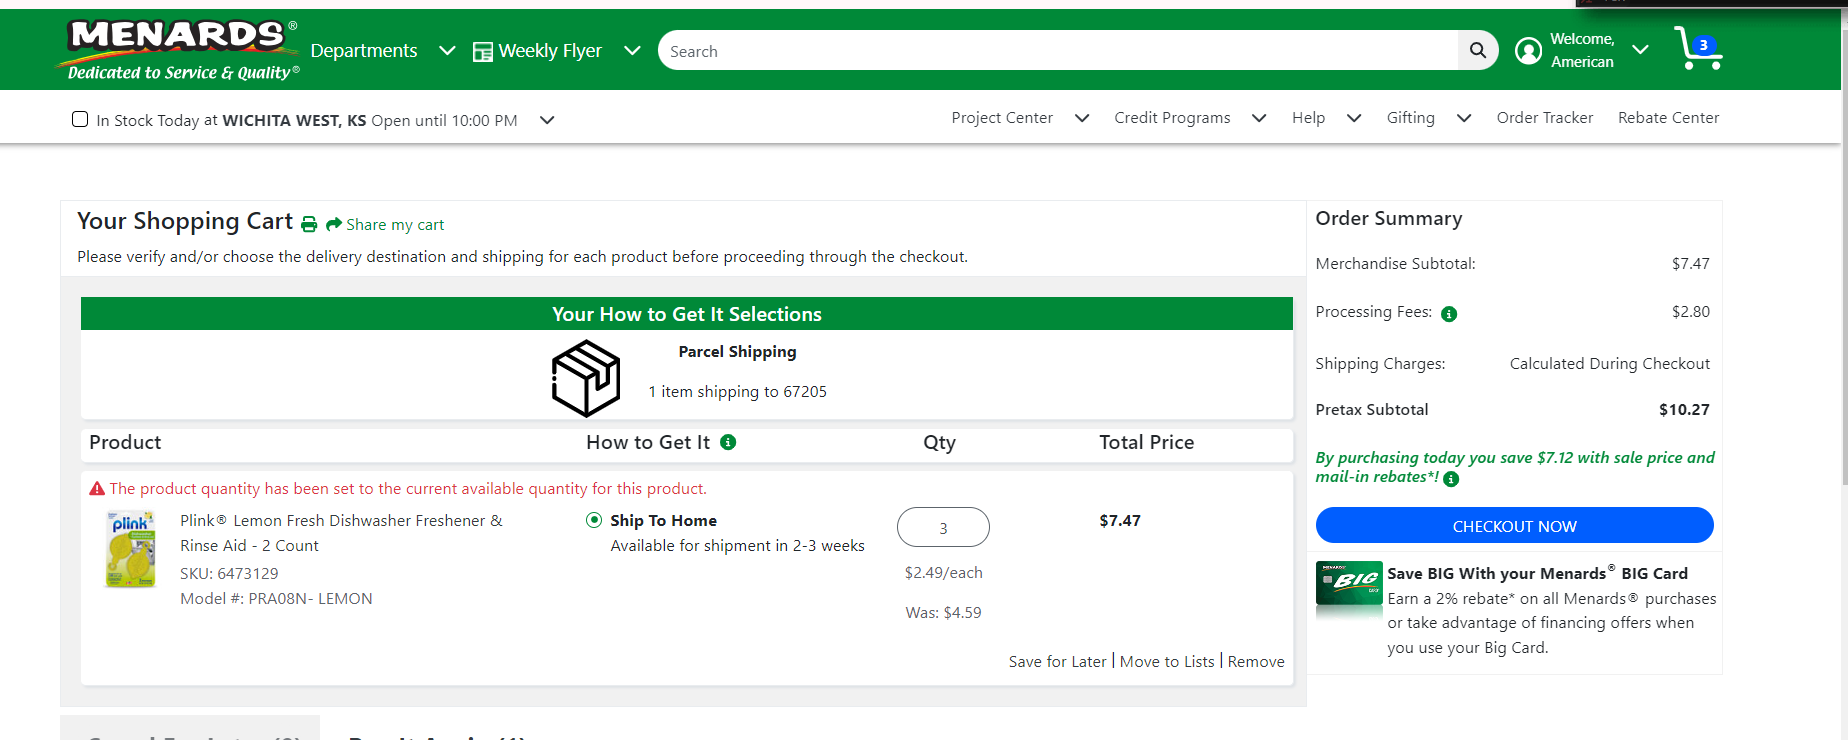Go to Order Tracker
The height and width of the screenshot is (740, 1848).
1544,118
